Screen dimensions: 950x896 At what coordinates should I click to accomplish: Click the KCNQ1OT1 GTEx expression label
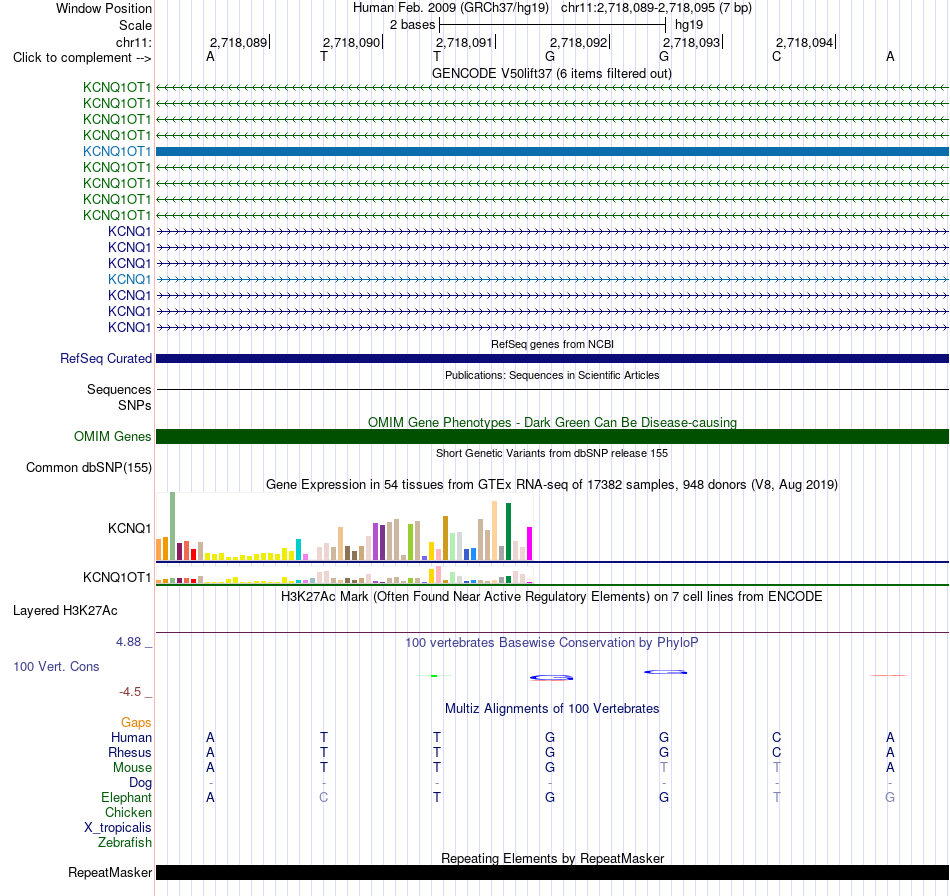(x=117, y=577)
